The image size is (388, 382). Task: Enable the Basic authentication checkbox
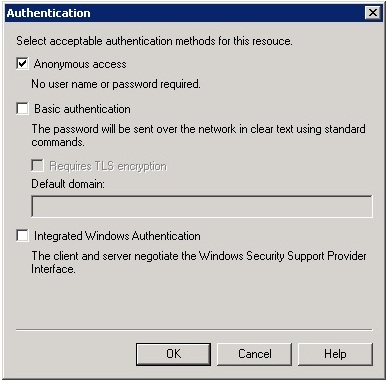(22, 108)
